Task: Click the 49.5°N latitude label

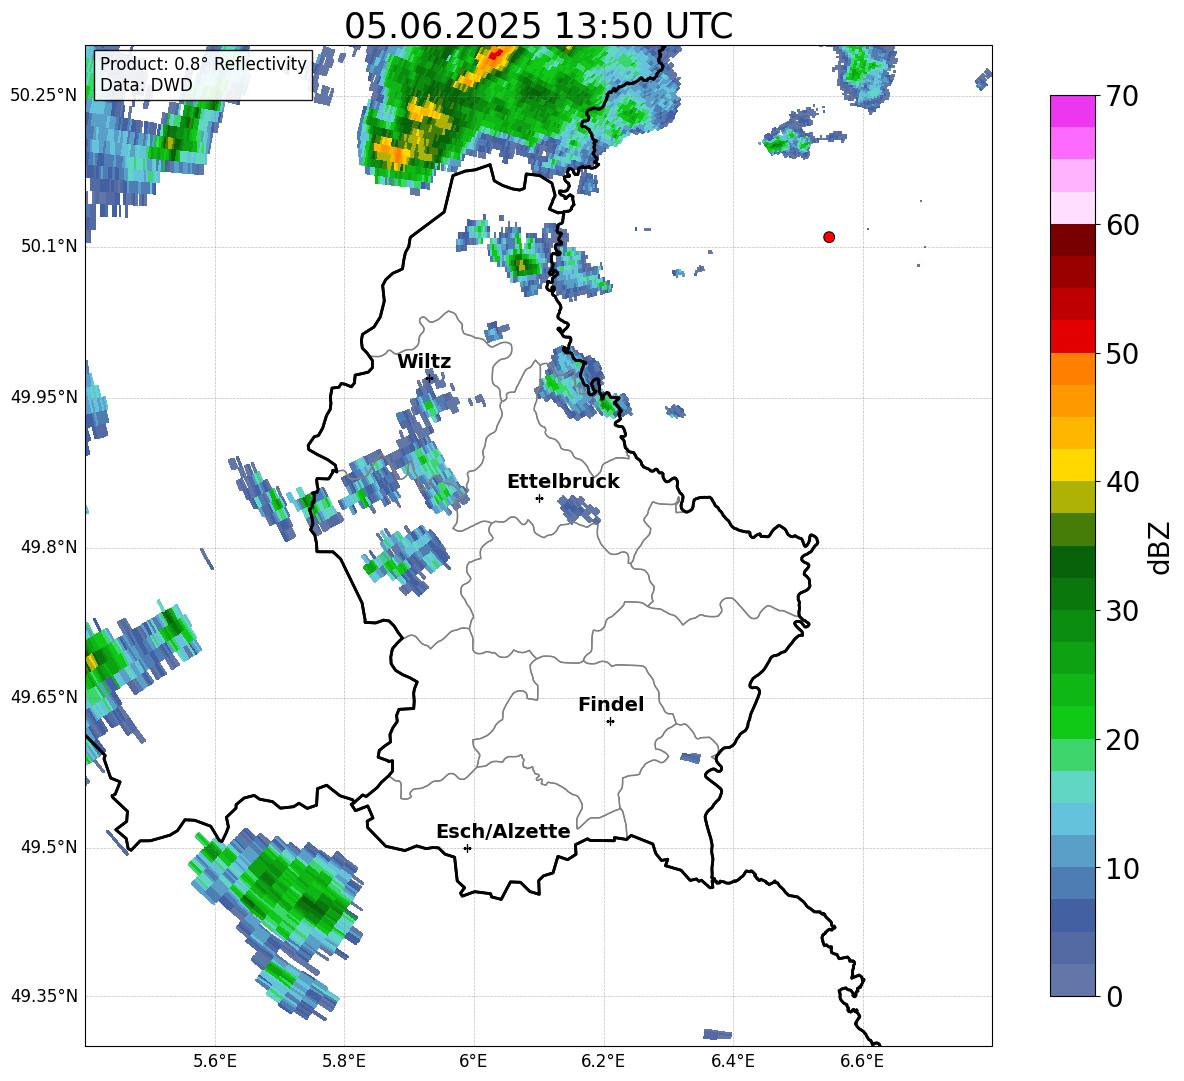Action: [x=50, y=848]
